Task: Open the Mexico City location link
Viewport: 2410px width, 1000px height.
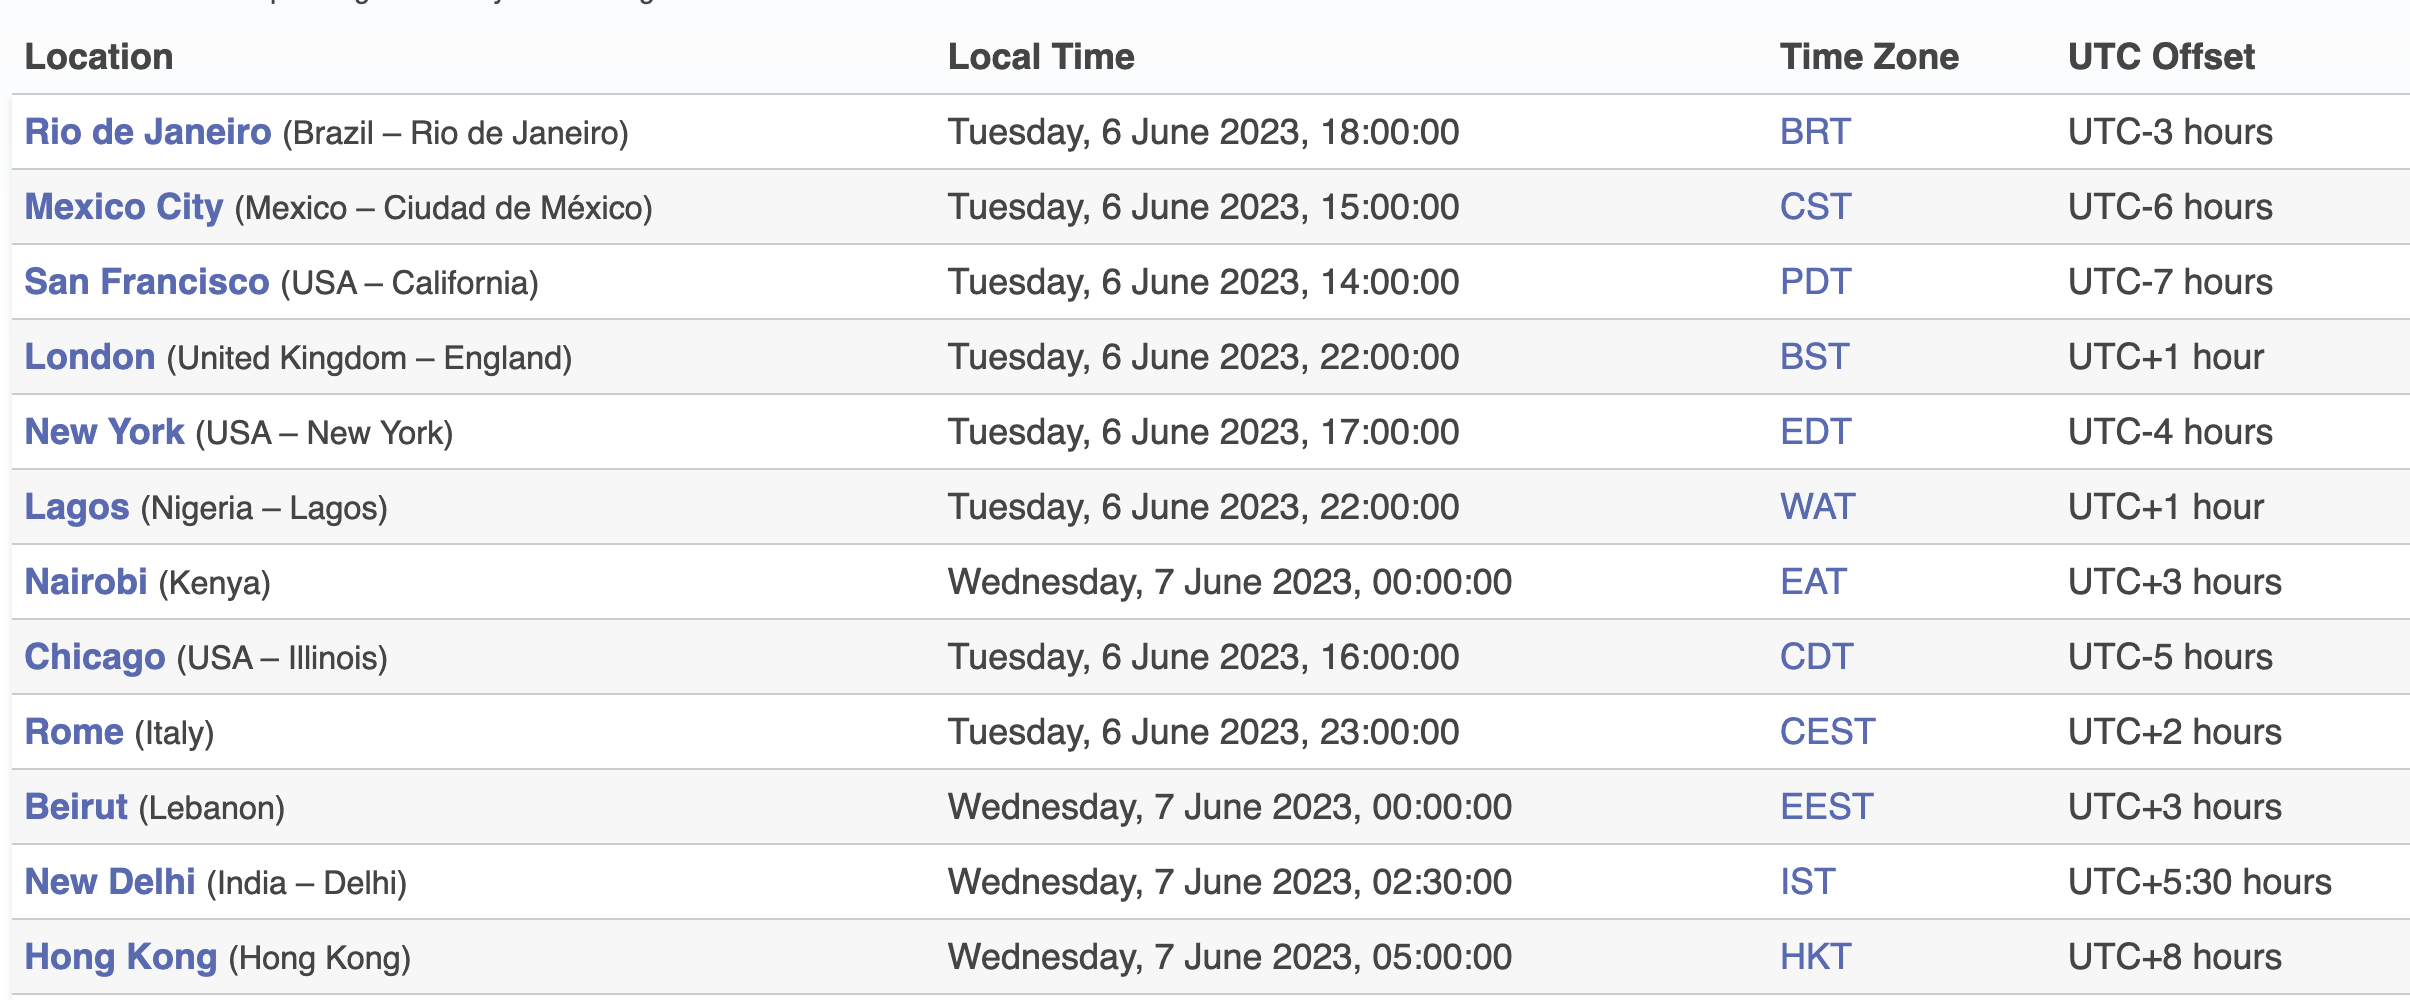Action: pyautogui.click(x=124, y=207)
